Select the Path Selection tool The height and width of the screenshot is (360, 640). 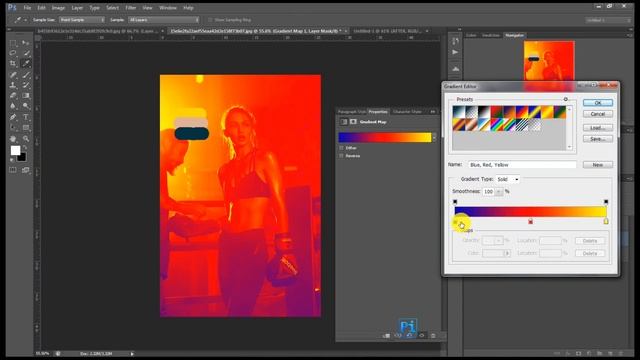pyautogui.click(x=13, y=128)
